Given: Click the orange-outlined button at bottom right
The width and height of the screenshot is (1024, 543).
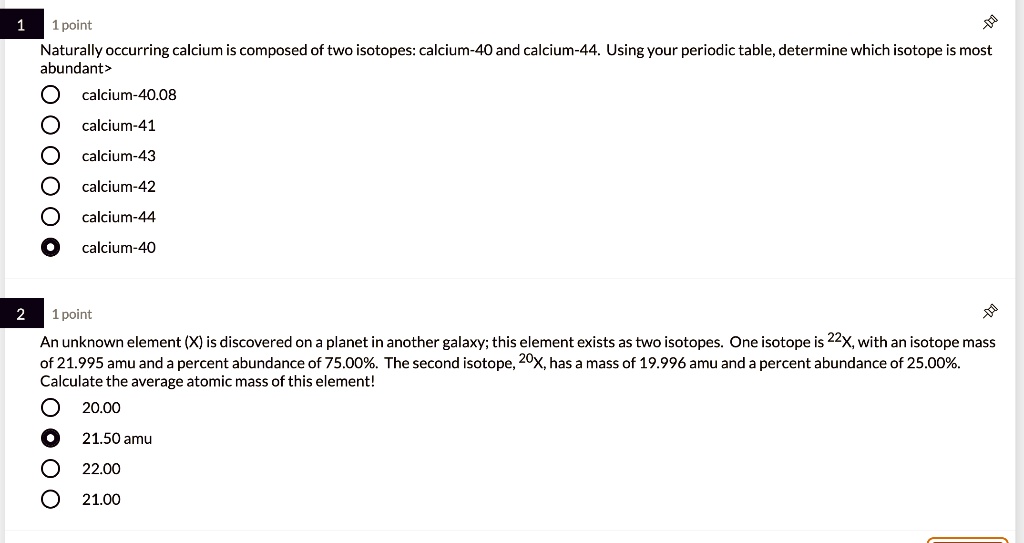Looking at the screenshot, I should click(975, 540).
